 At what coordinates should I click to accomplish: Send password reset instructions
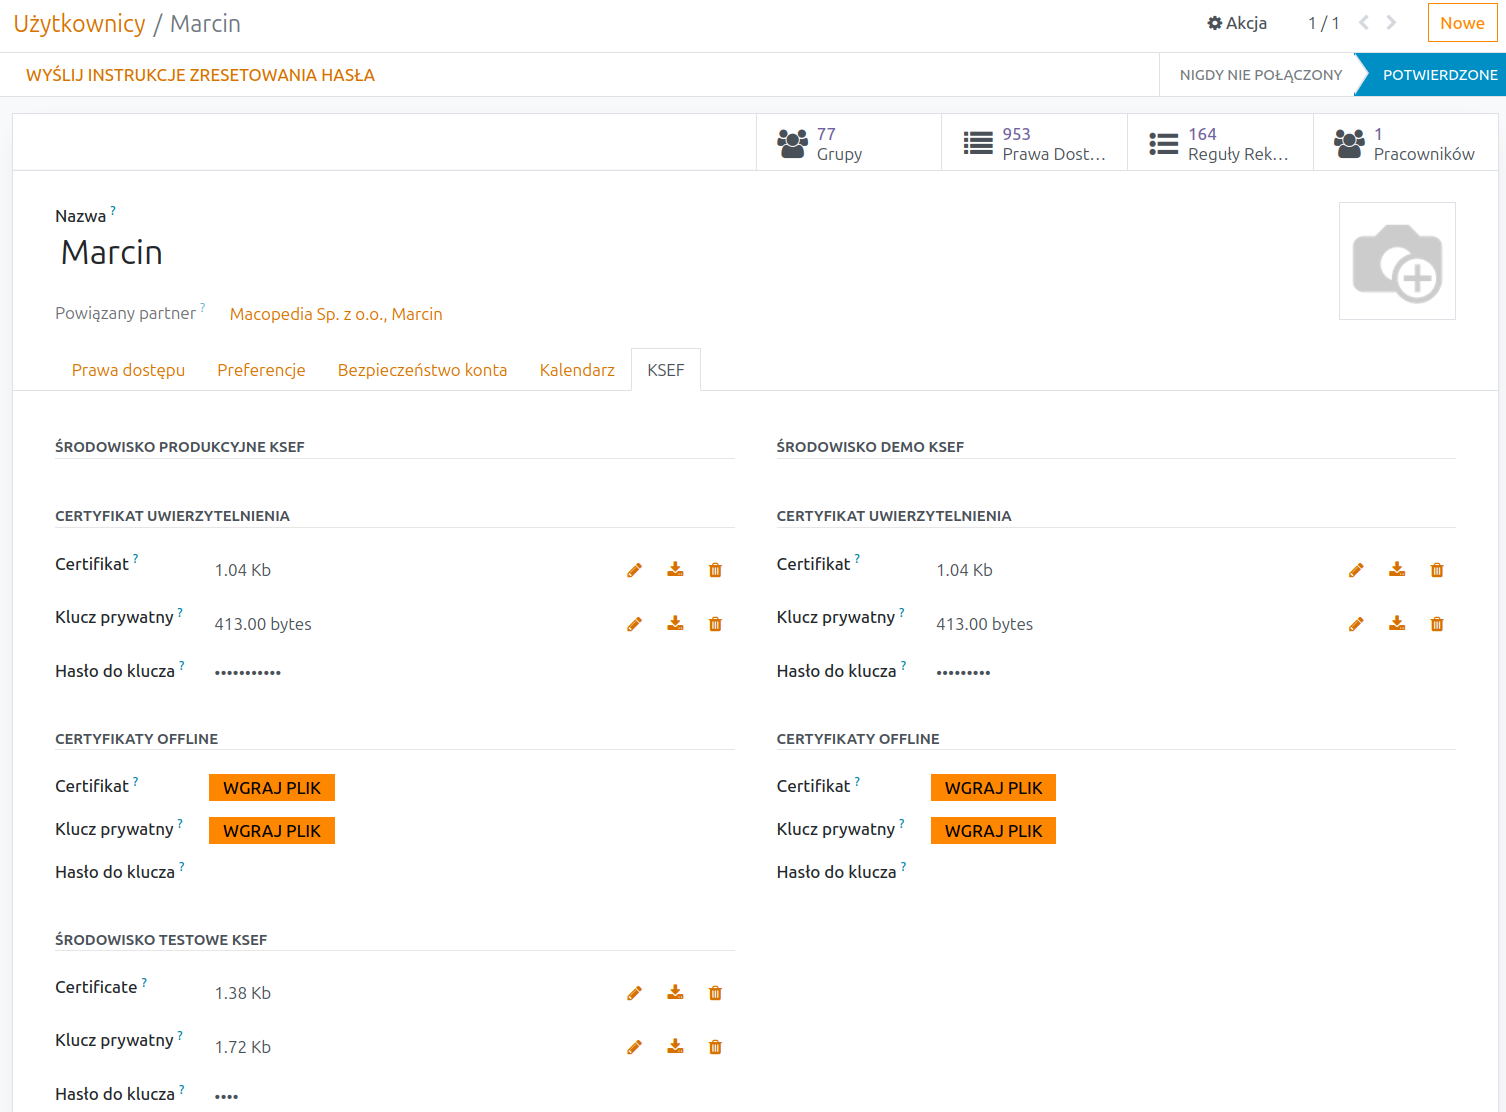click(x=200, y=75)
